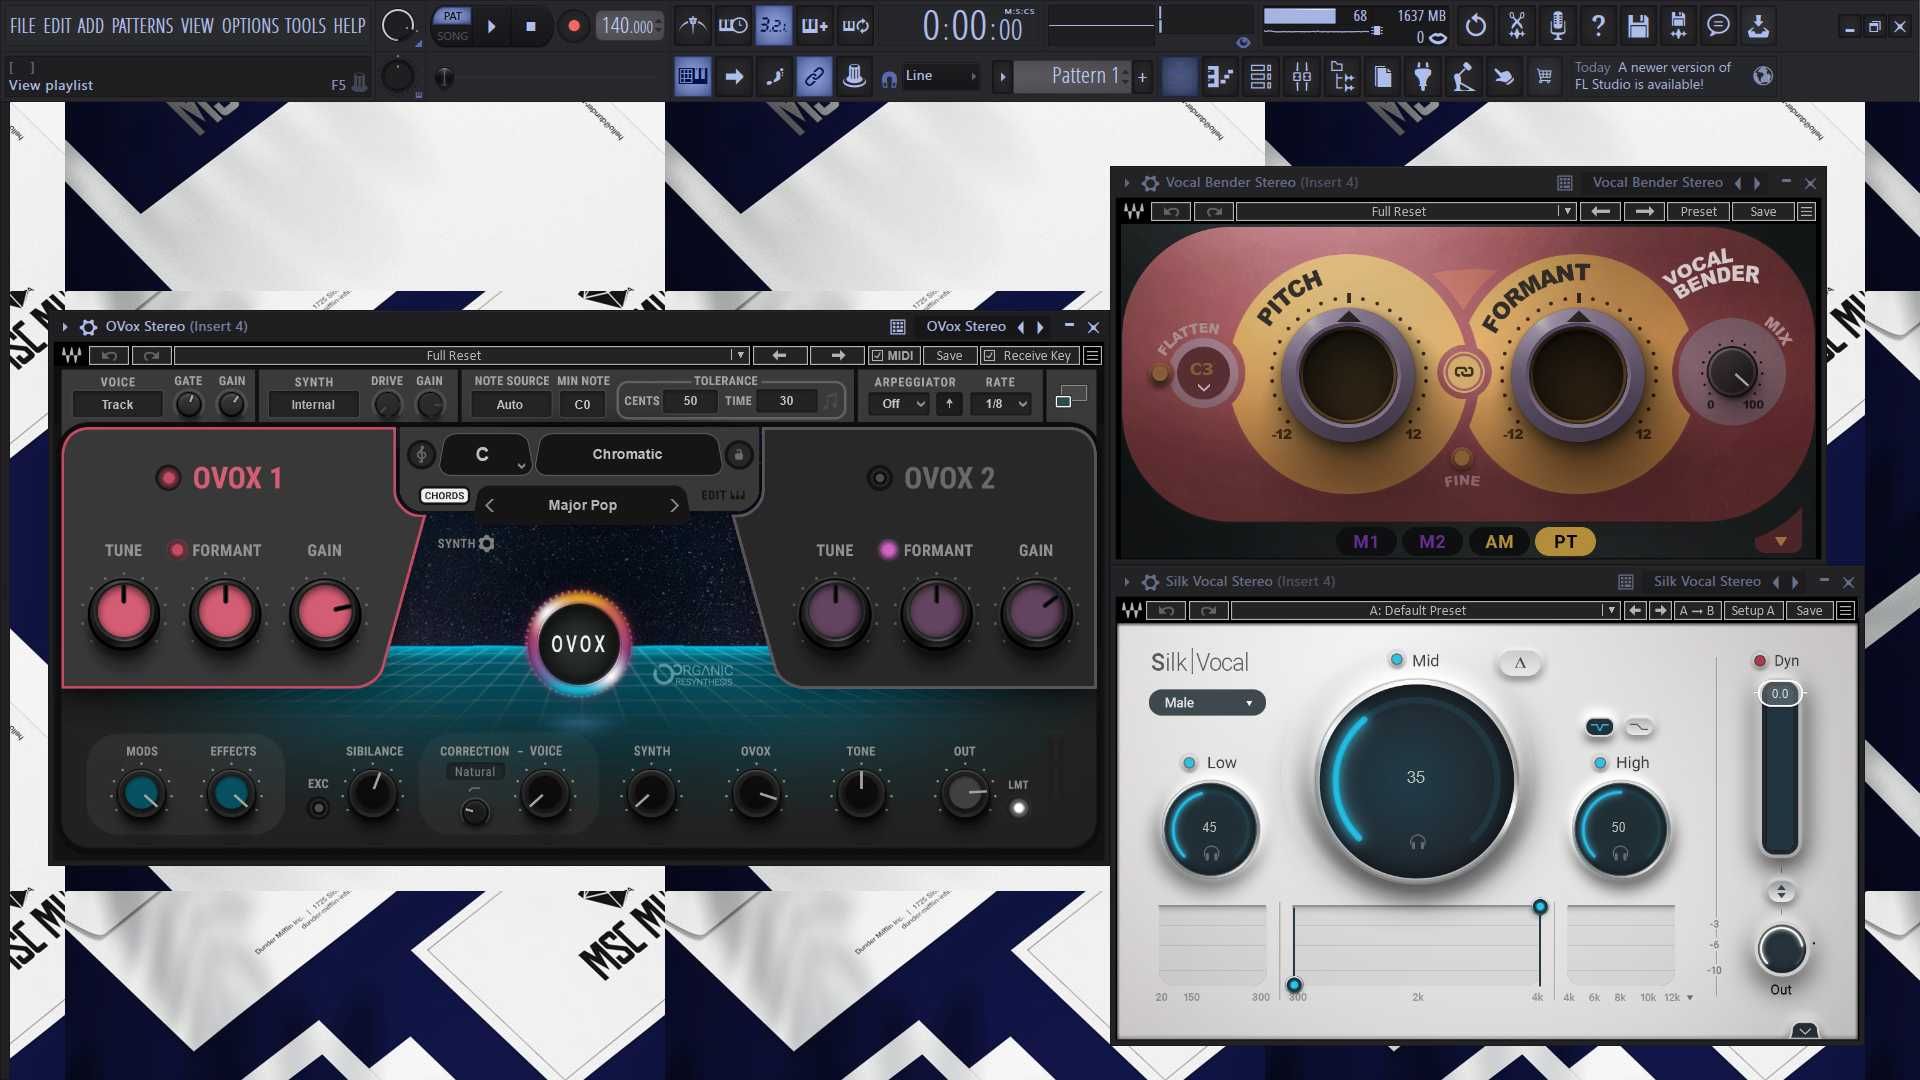Screen dimensions: 1920x1080
Task: Select the AM modulator tab
Action: click(x=1499, y=542)
